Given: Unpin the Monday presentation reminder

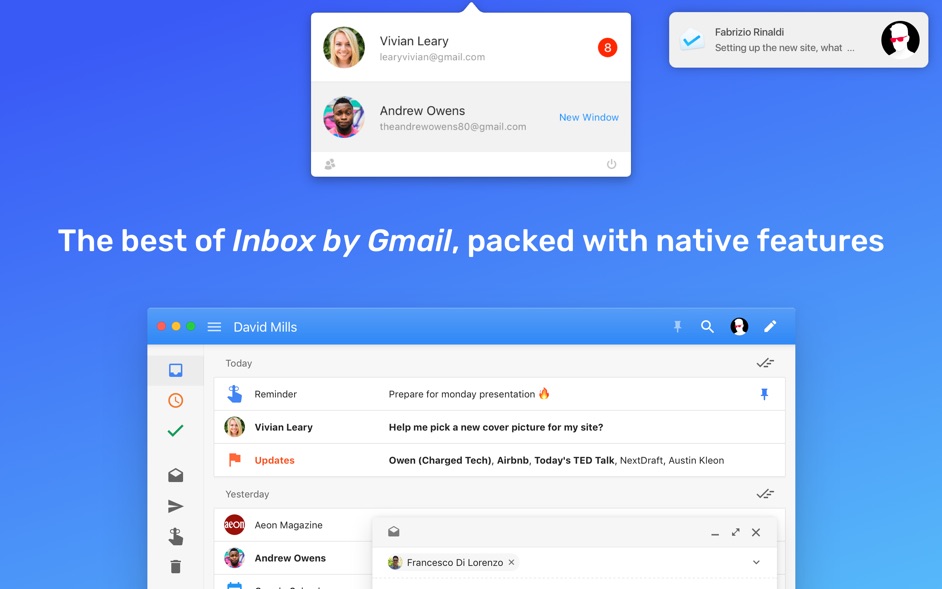Looking at the screenshot, I should click(764, 394).
